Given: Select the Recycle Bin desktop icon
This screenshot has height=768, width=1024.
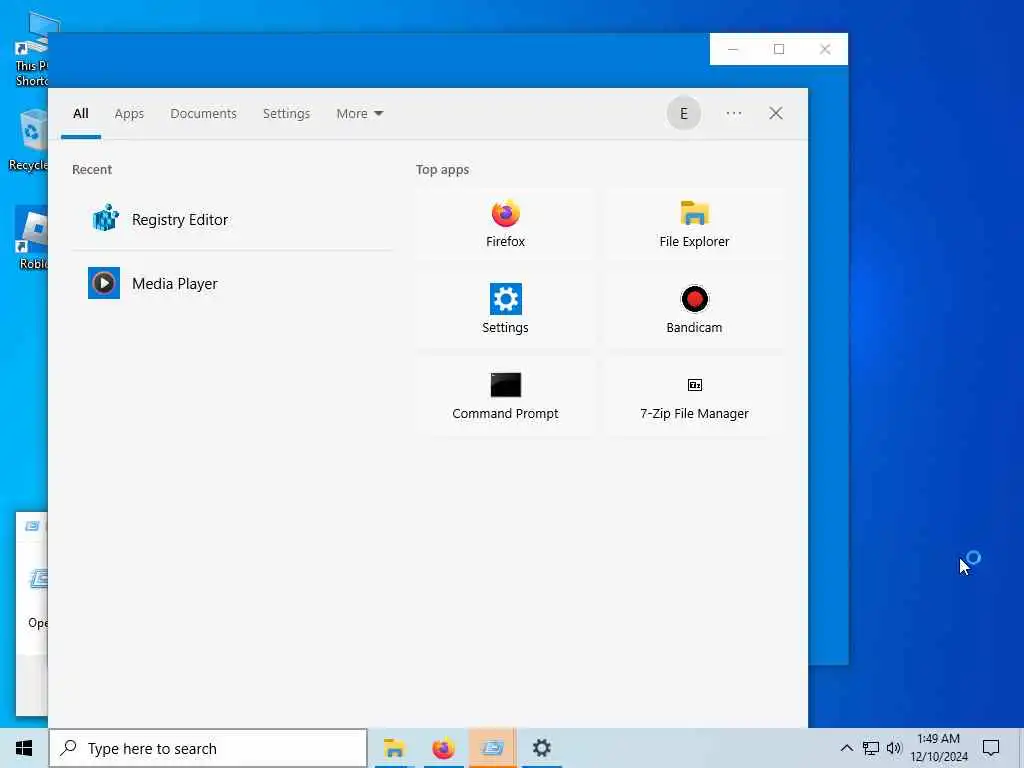Looking at the screenshot, I should 27,140.
